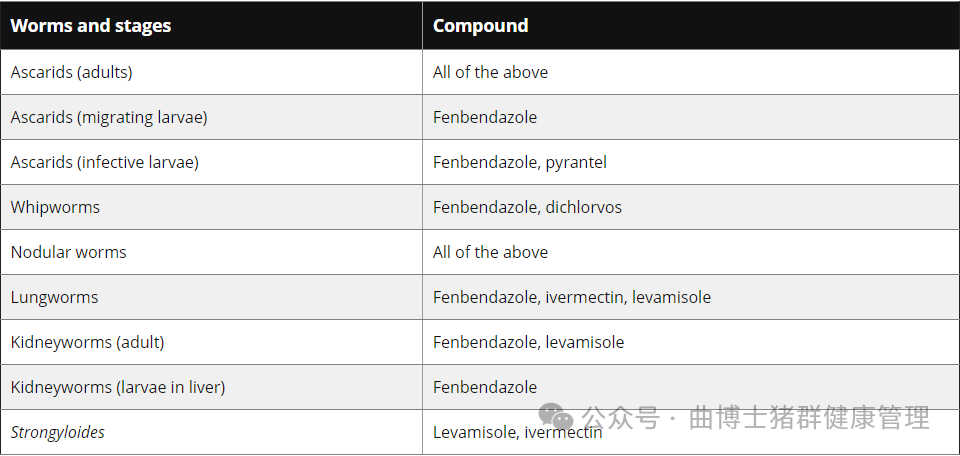This screenshot has height=456, width=960.
Task: Click 'Ascarids (infective larvae)' row label
Action: pyautogui.click(x=105, y=162)
